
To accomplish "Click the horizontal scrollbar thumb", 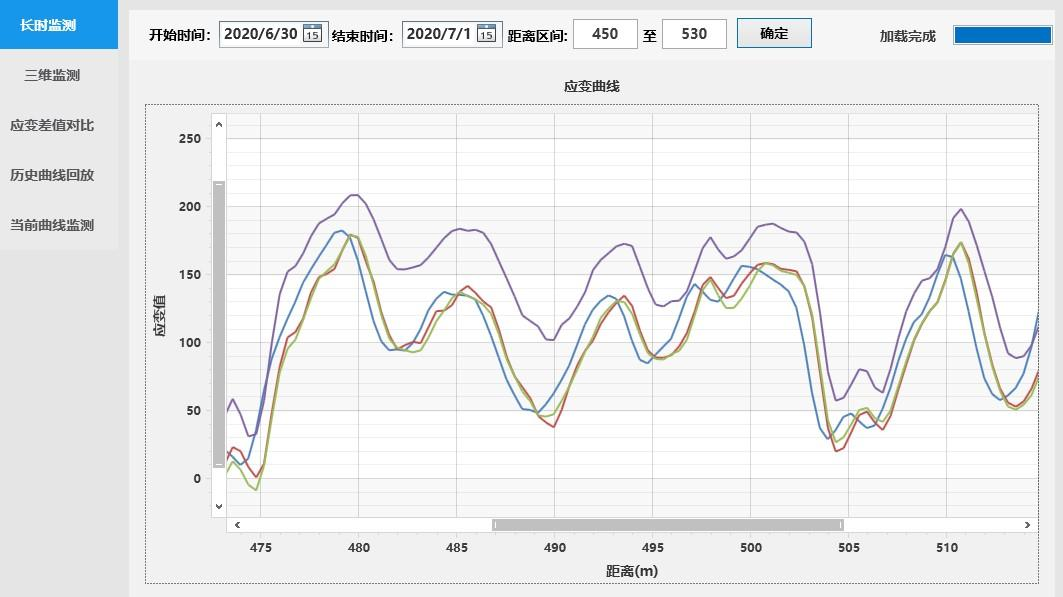I will coord(667,524).
